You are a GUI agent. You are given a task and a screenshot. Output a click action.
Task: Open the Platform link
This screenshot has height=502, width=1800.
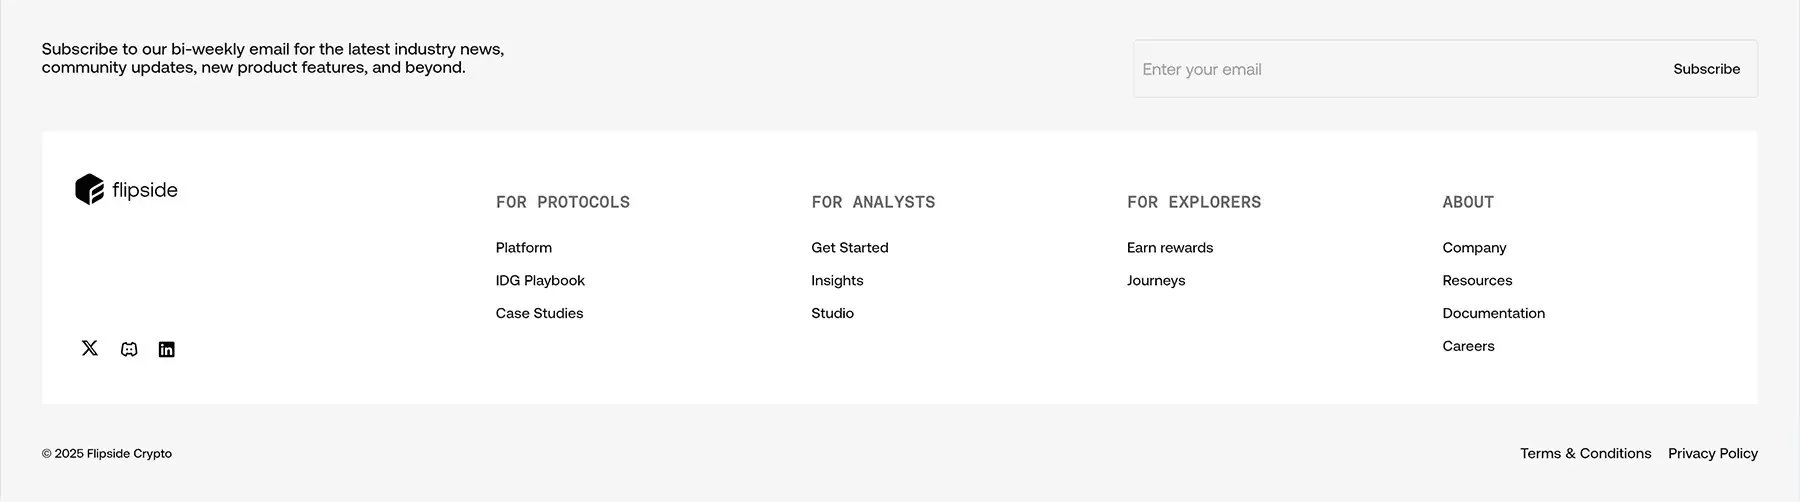524,247
